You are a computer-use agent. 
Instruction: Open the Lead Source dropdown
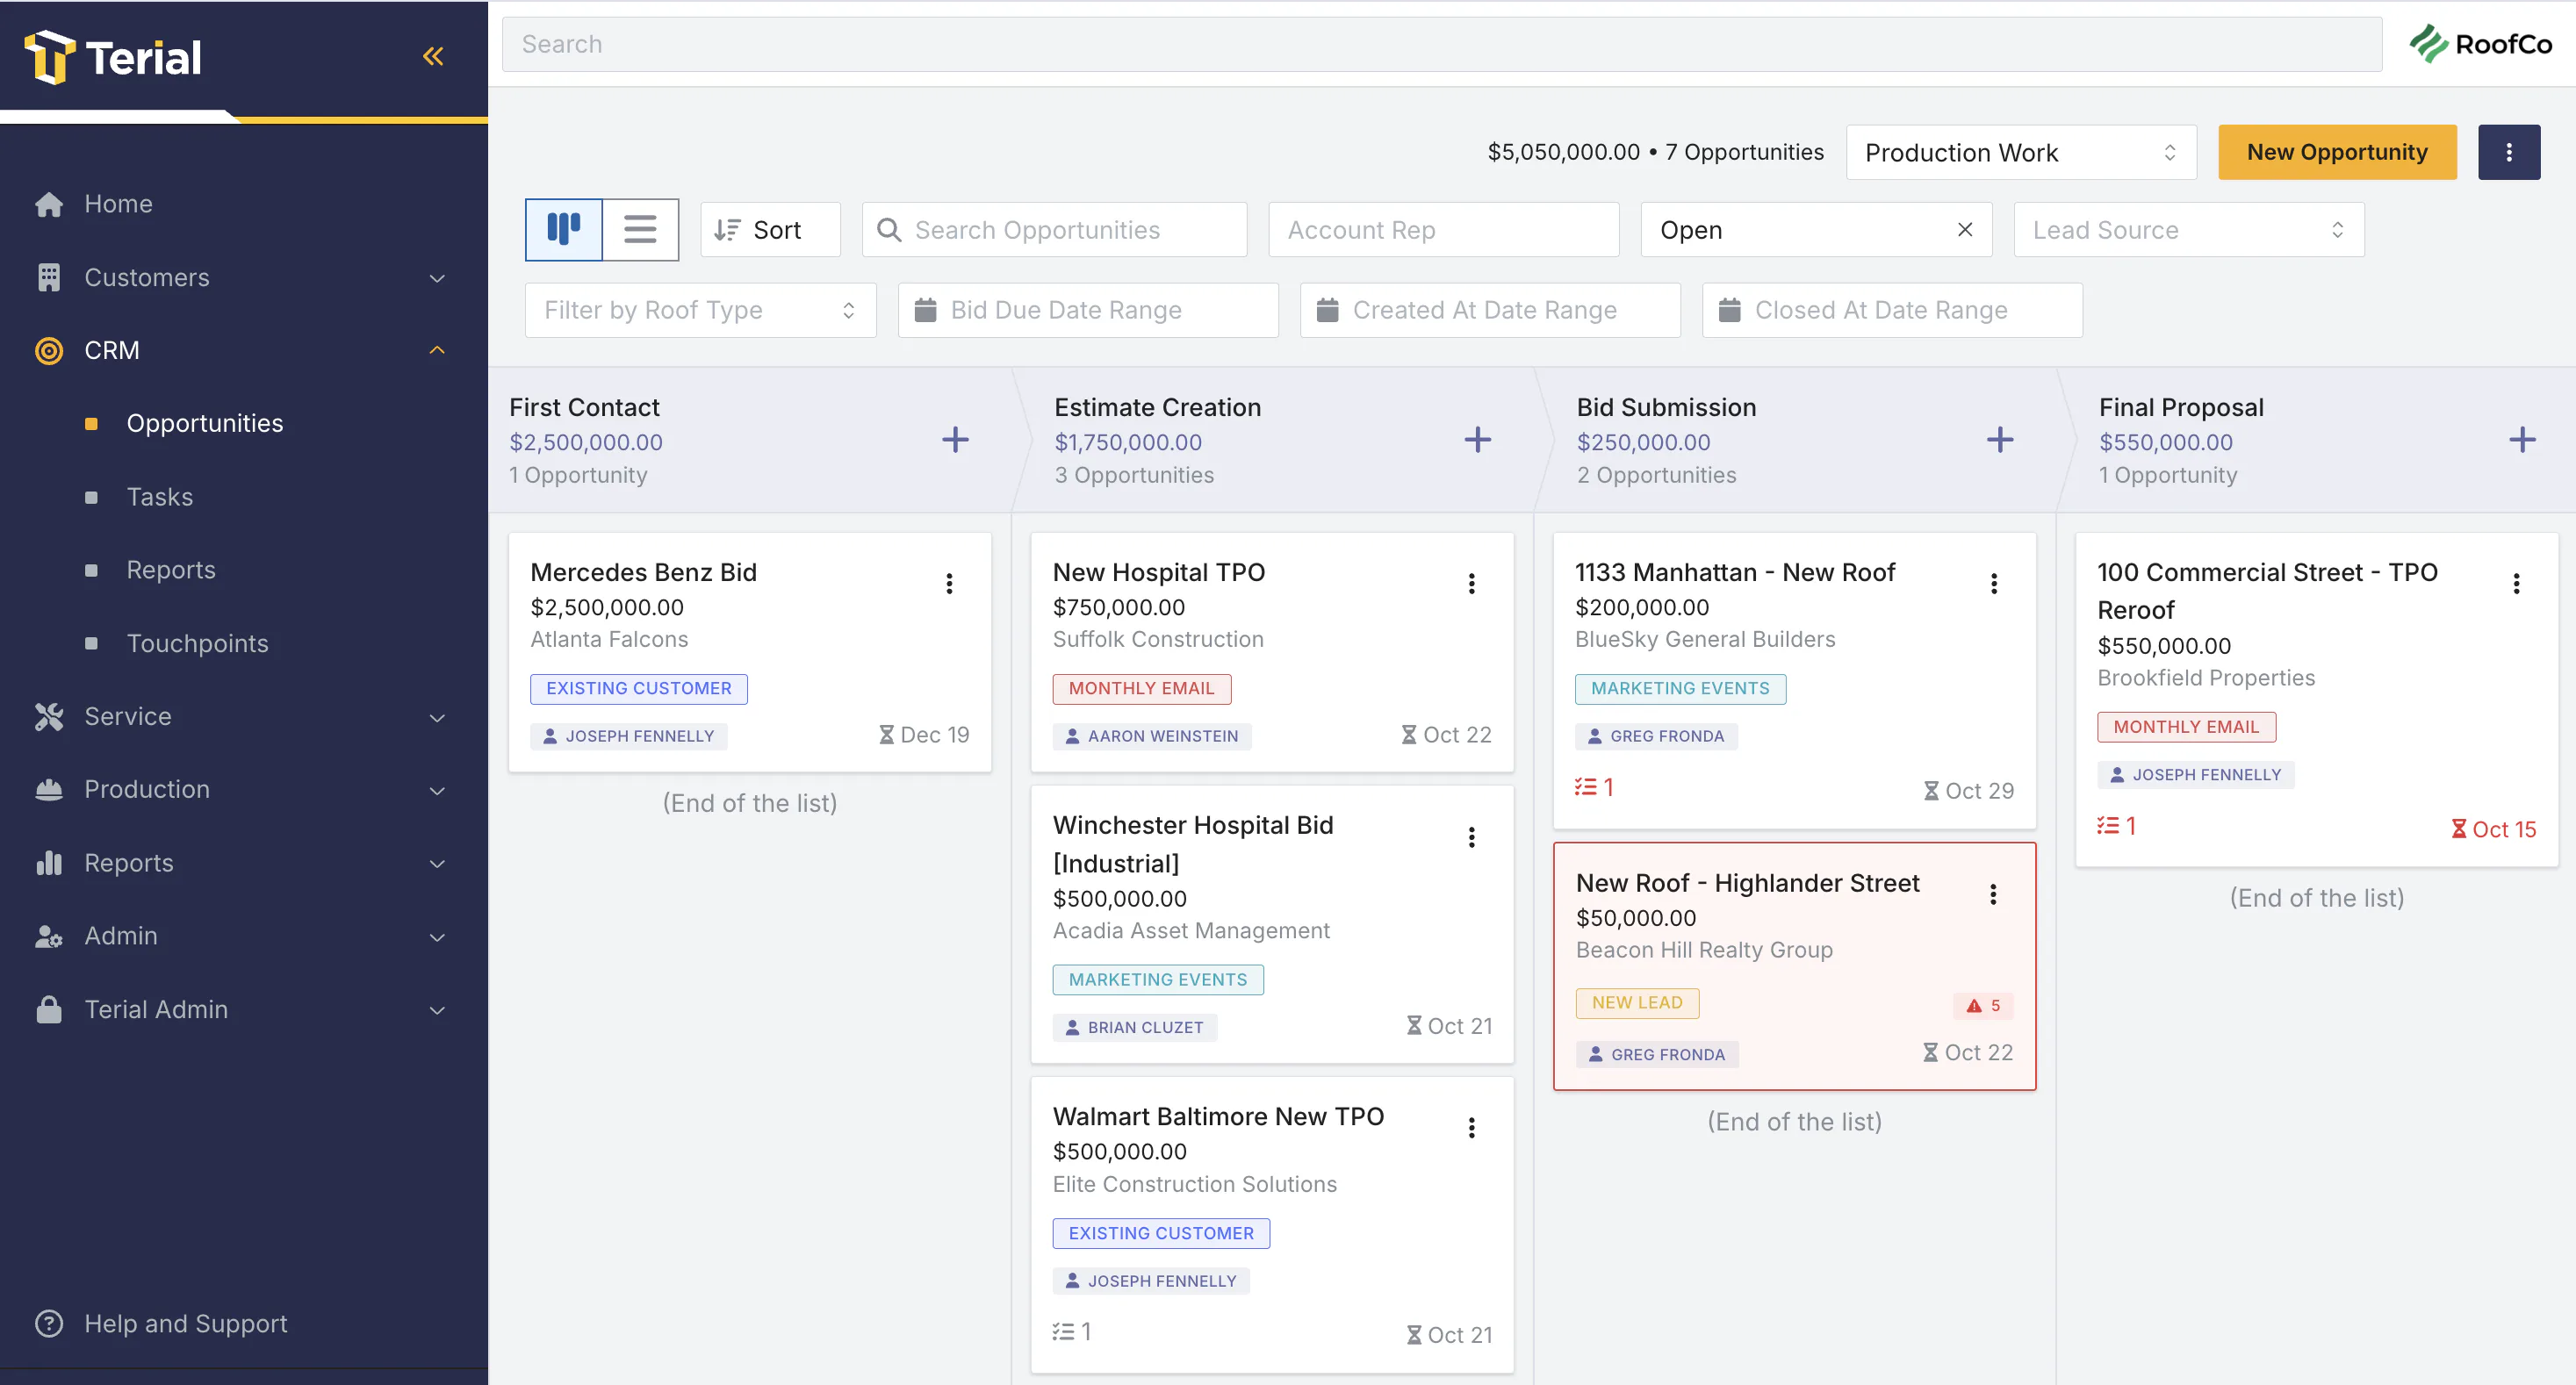2188,229
